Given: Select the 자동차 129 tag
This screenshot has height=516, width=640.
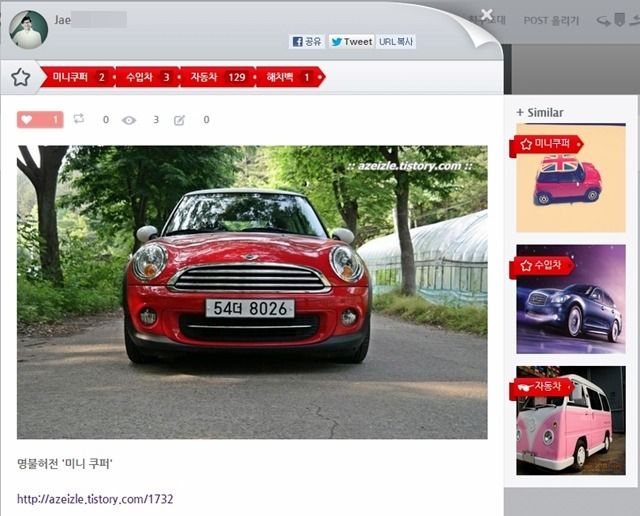Looking at the screenshot, I should [x=218, y=77].
